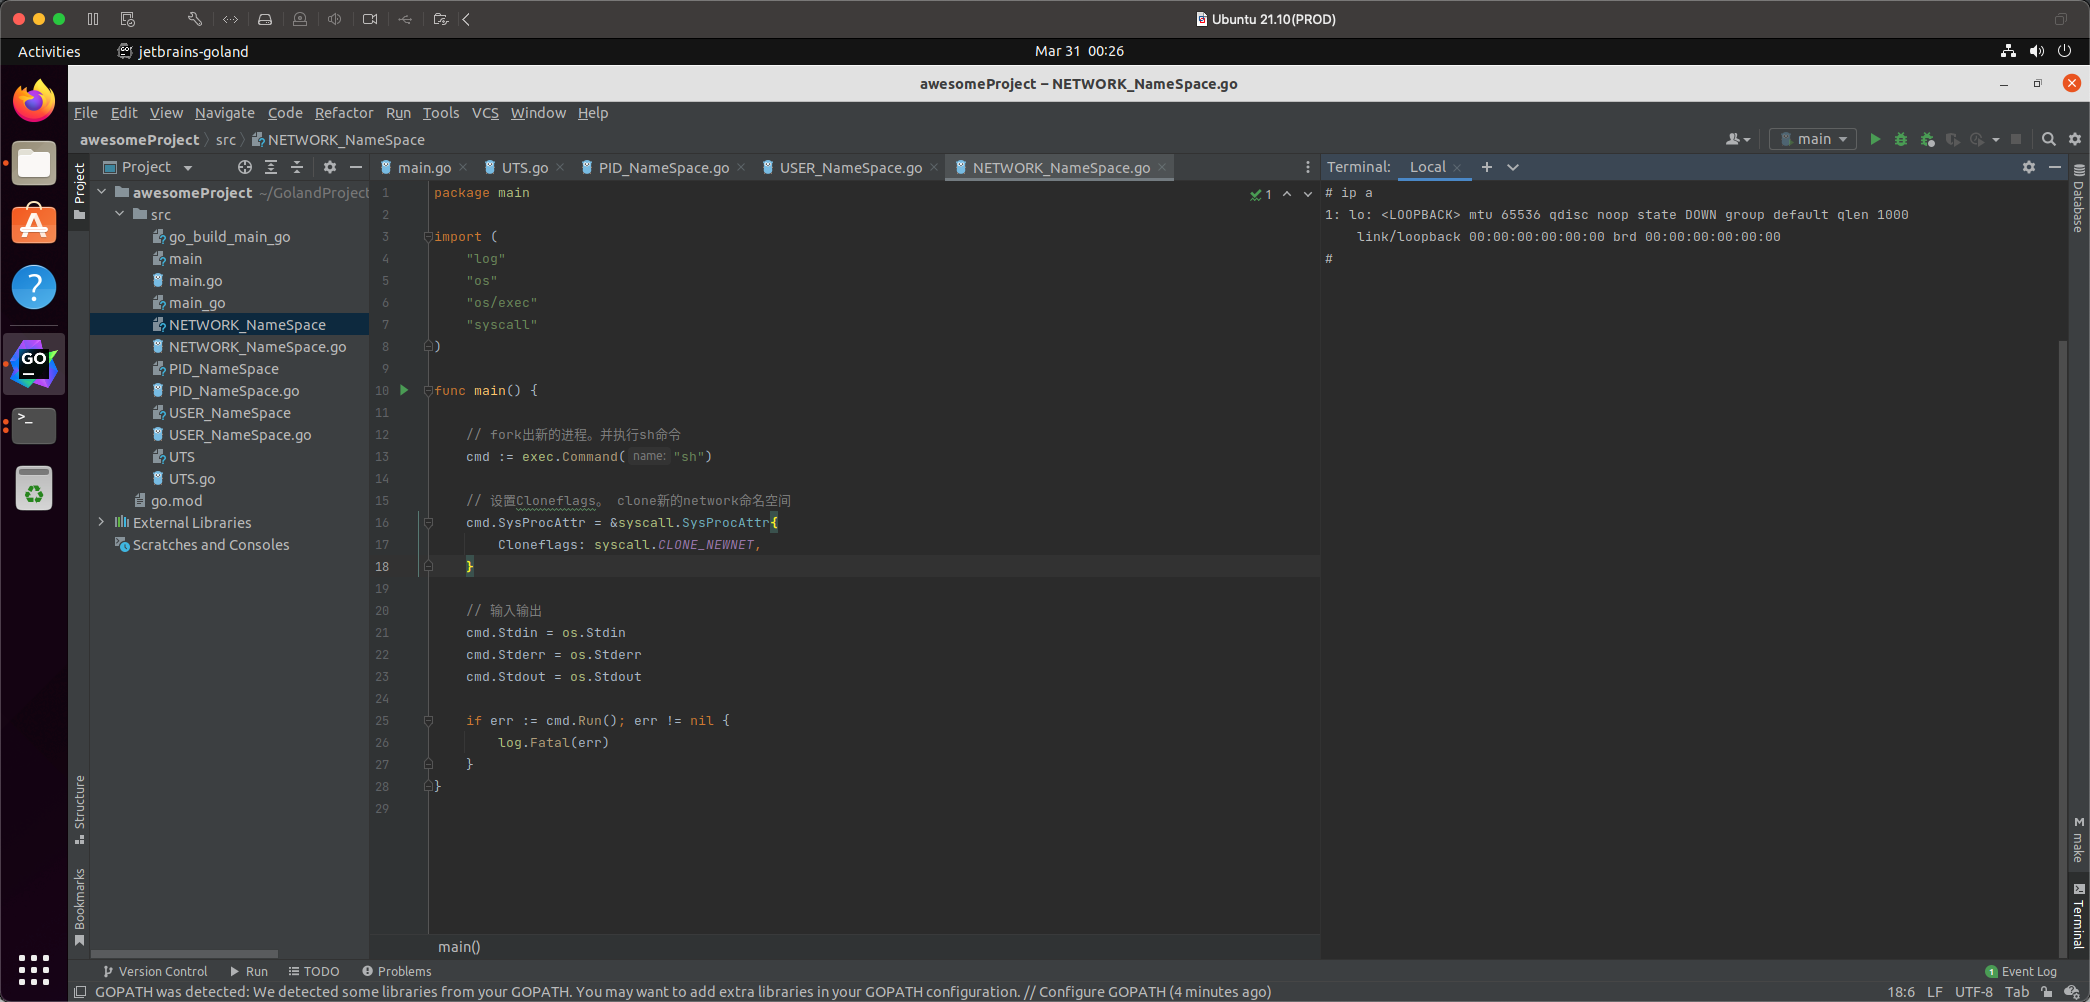The image size is (2090, 1002).
Task: Toggle the Database tool window on right edge
Action: (x=2078, y=199)
